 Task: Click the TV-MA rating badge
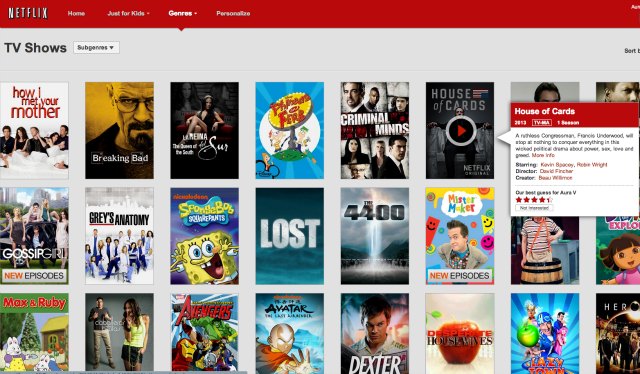click(542, 122)
